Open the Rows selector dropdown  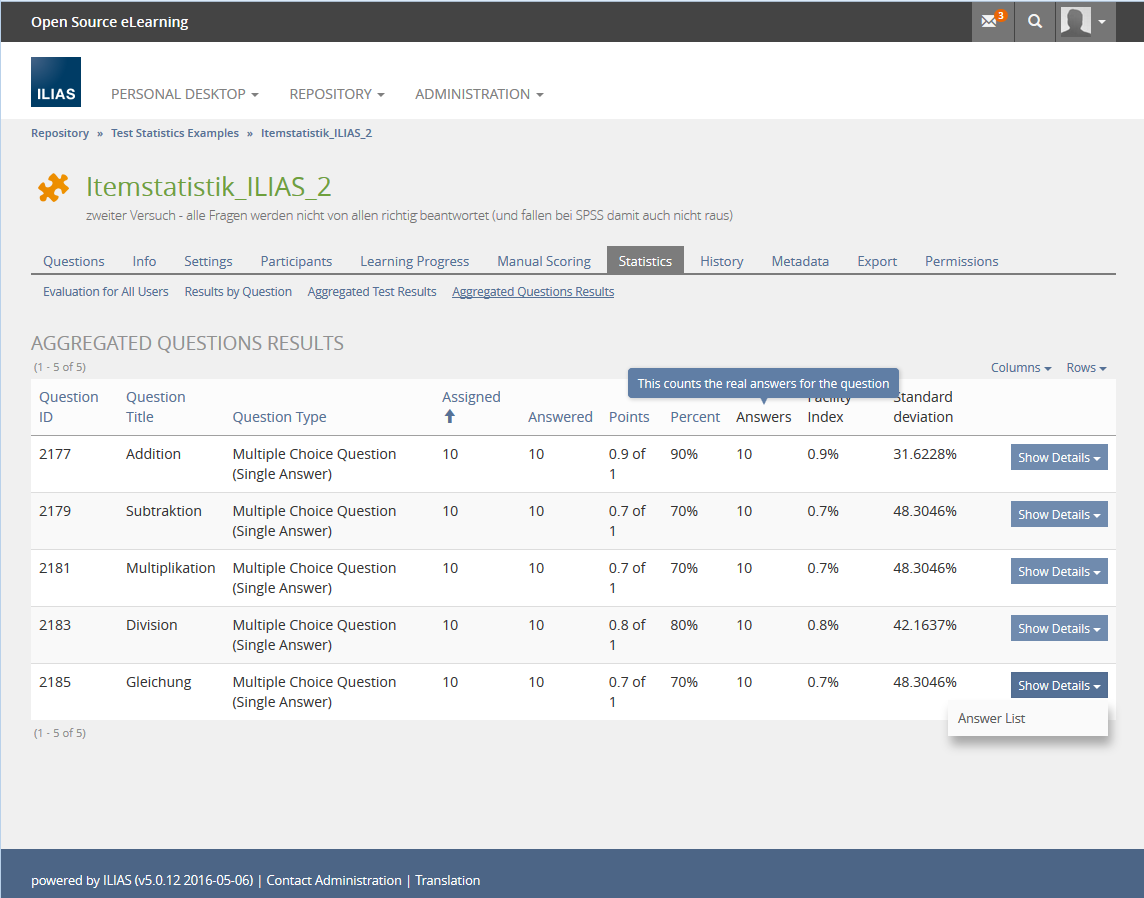pyautogui.click(x=1086, y=368)
